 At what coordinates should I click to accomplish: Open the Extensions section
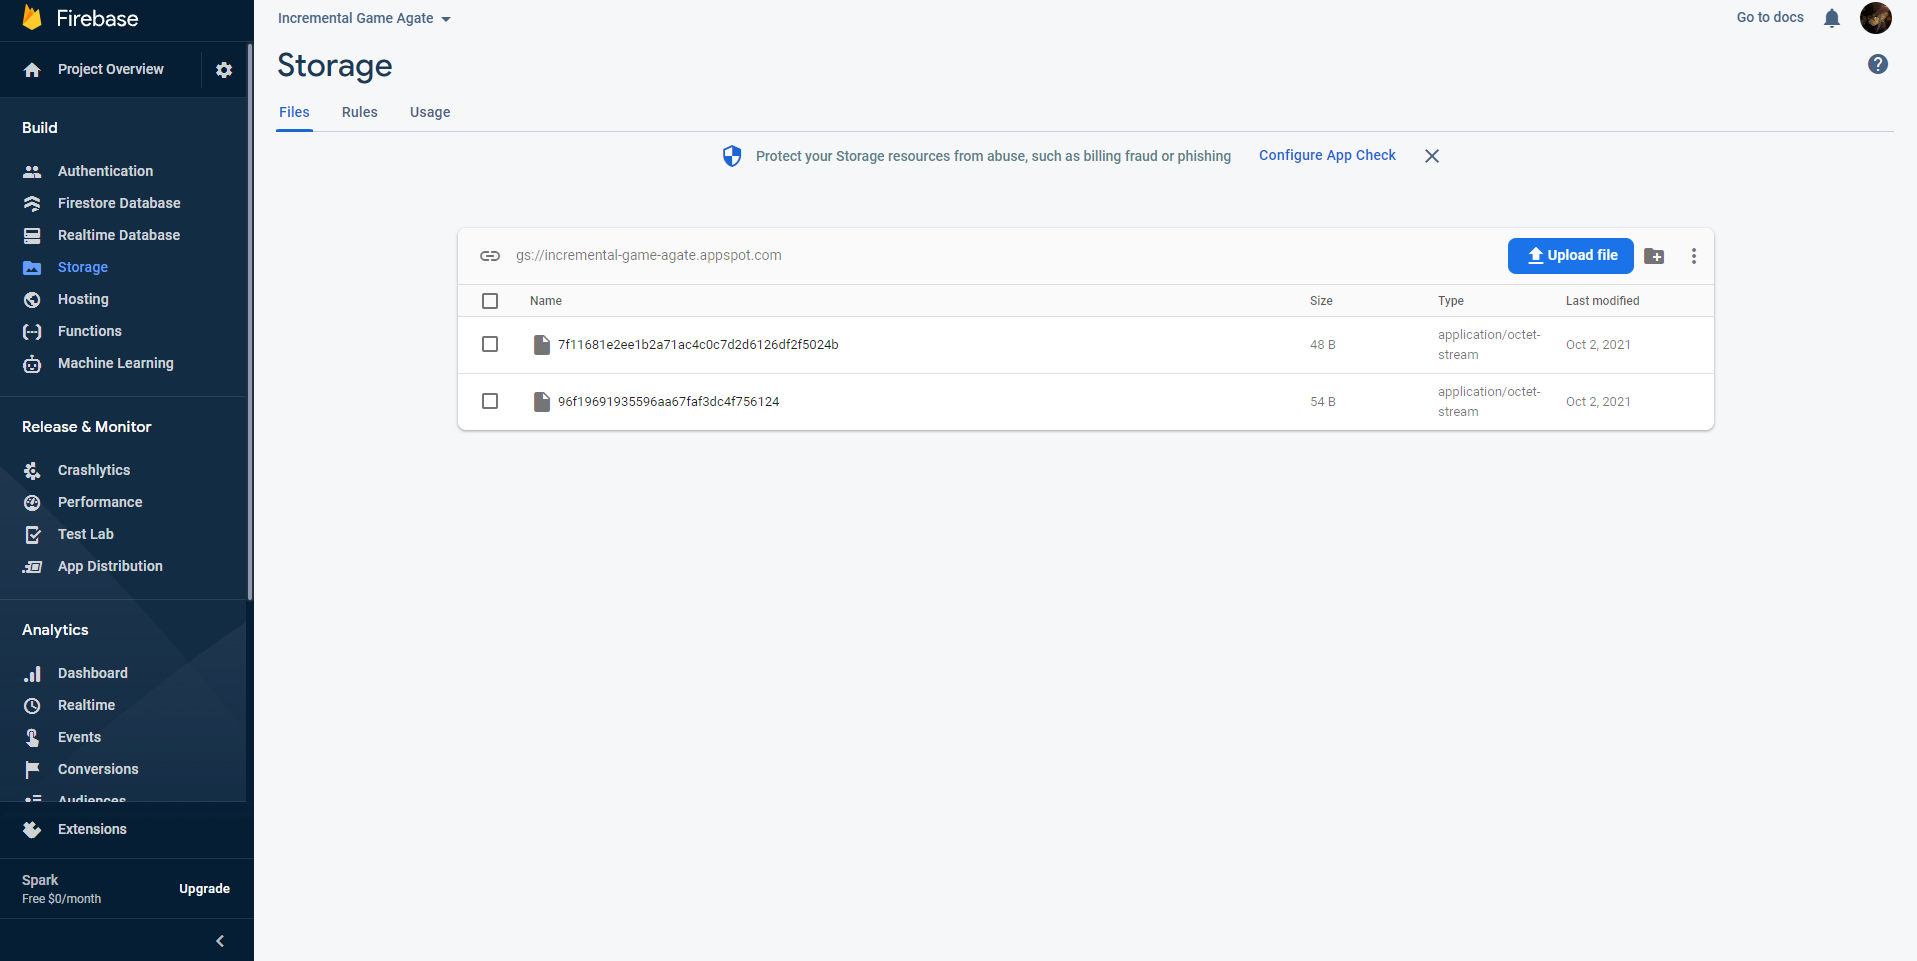pos(92,828)
